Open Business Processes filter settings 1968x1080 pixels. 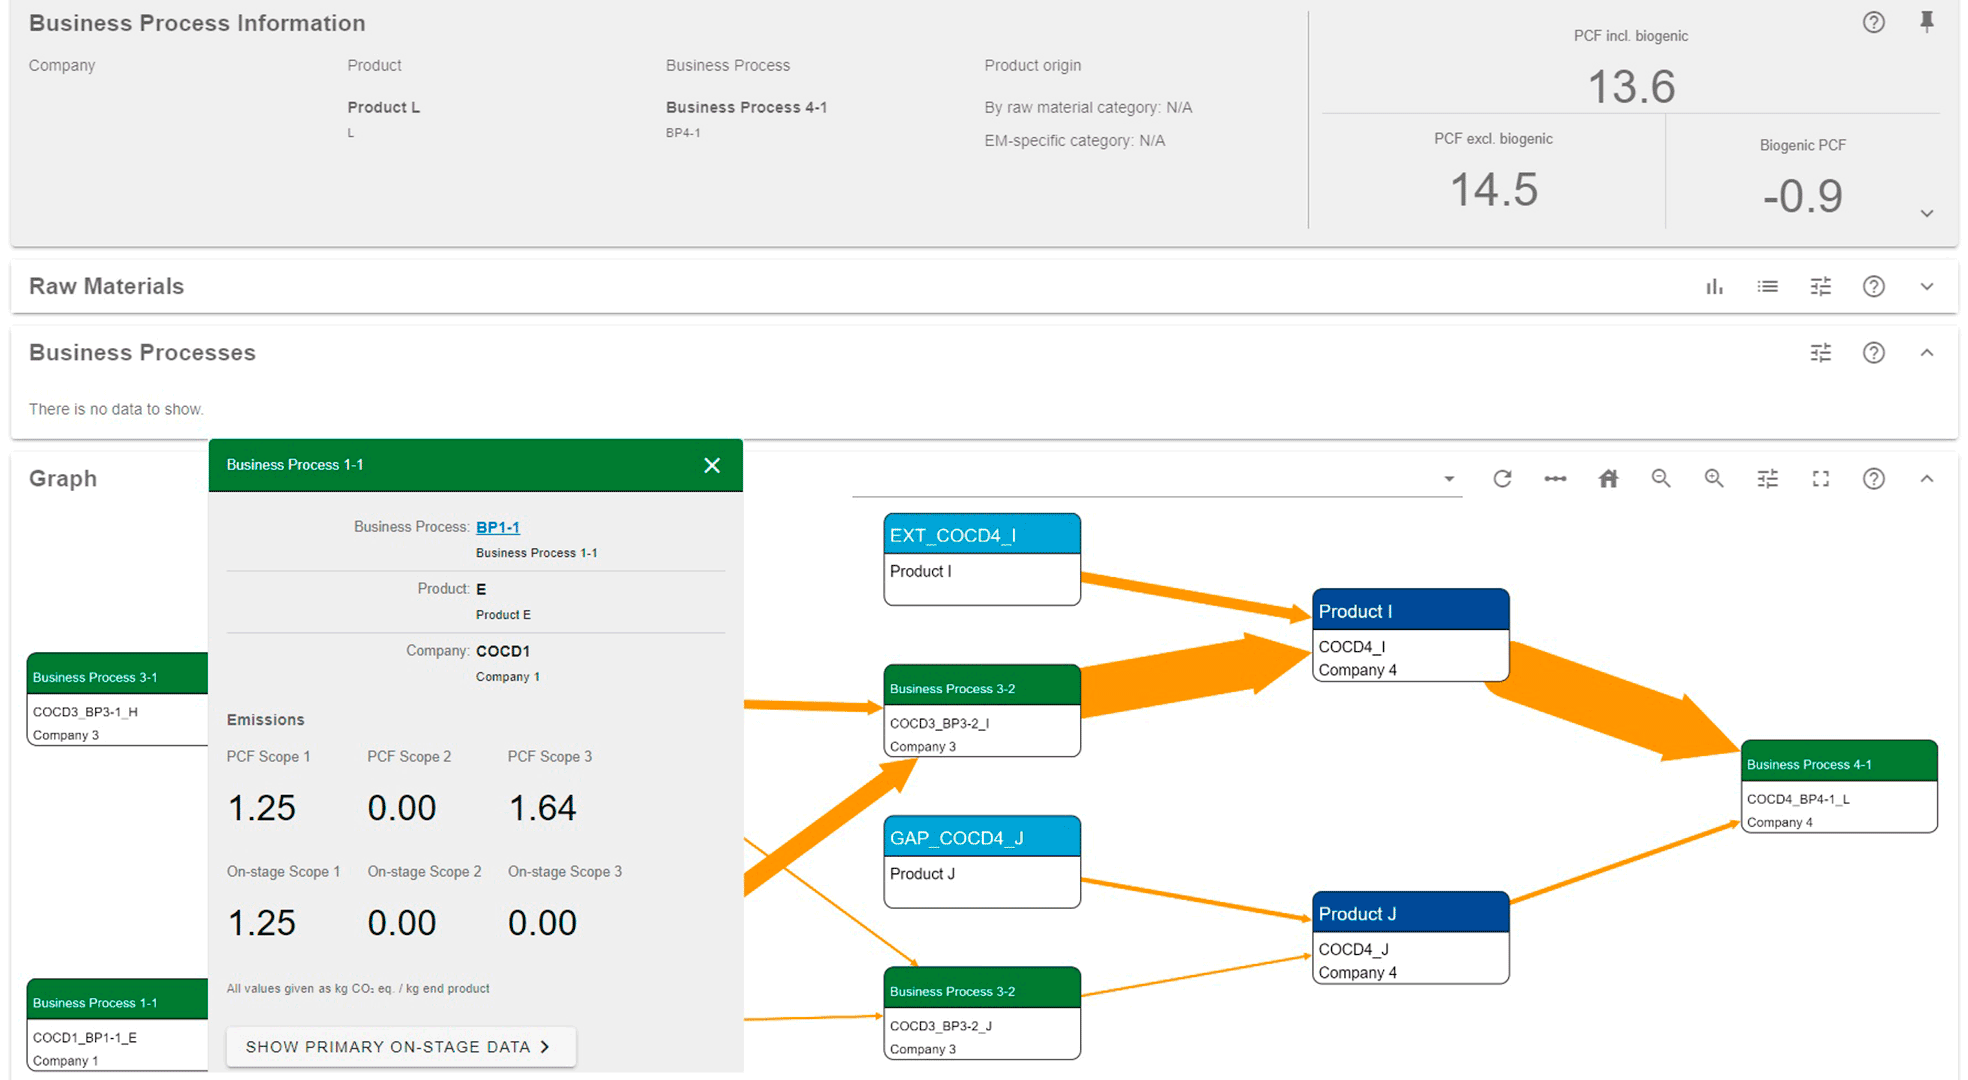pyautogui.click(x=1821, y=353)
